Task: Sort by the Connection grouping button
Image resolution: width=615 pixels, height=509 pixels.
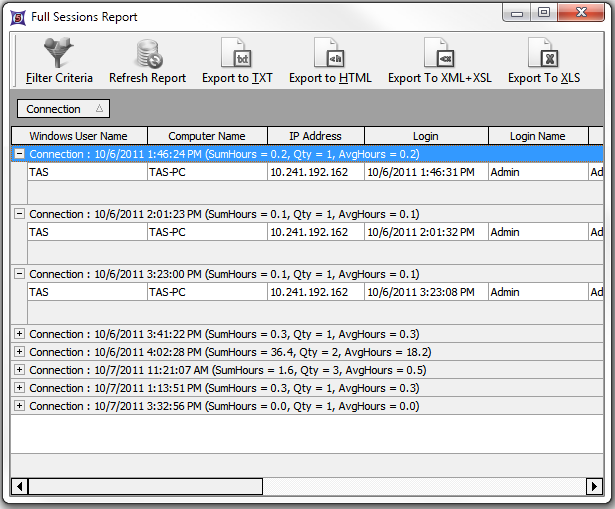Action: coord(63,109)
